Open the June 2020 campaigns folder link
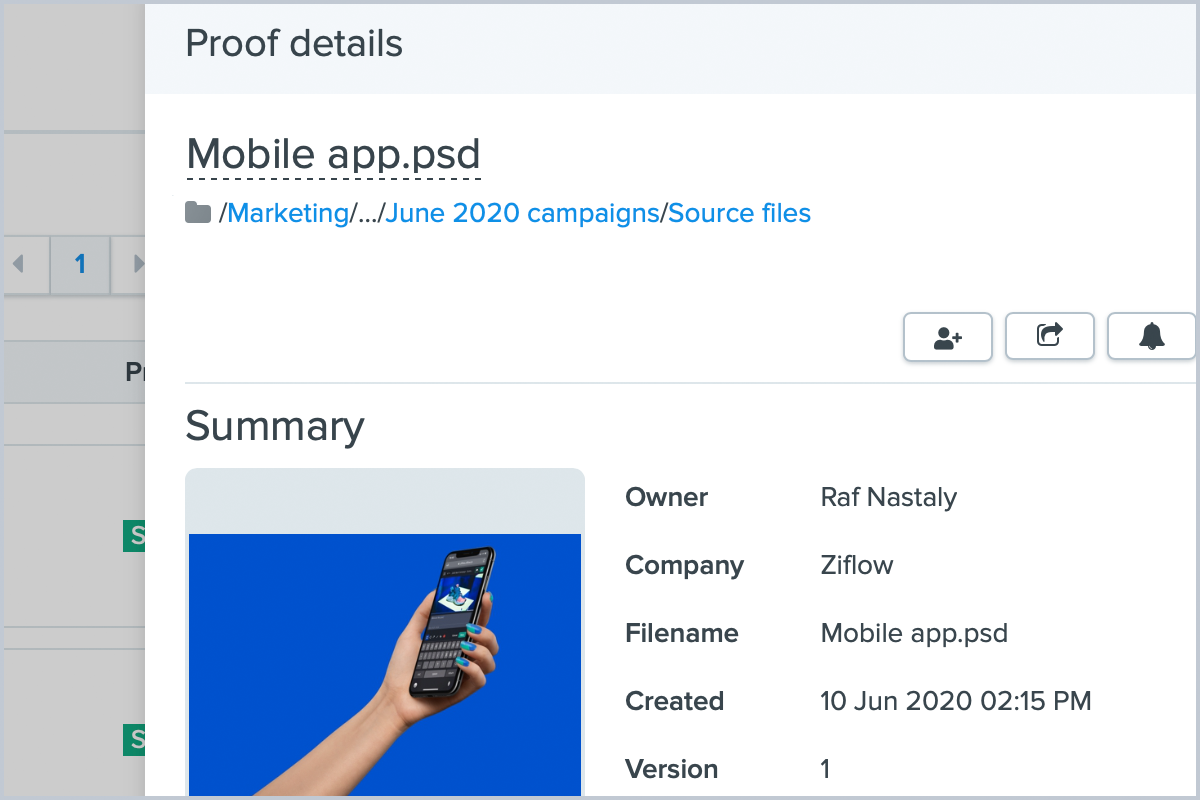 coord(522,213)
